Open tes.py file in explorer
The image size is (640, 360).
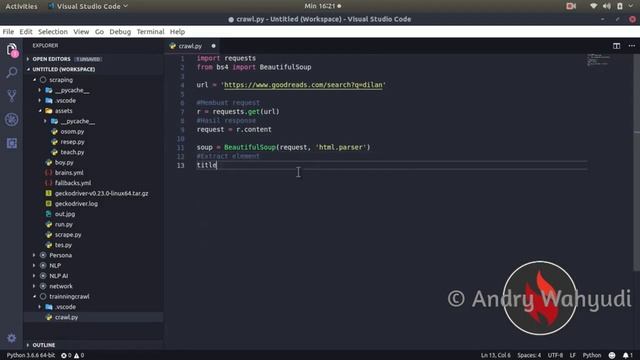click(63, 245)
